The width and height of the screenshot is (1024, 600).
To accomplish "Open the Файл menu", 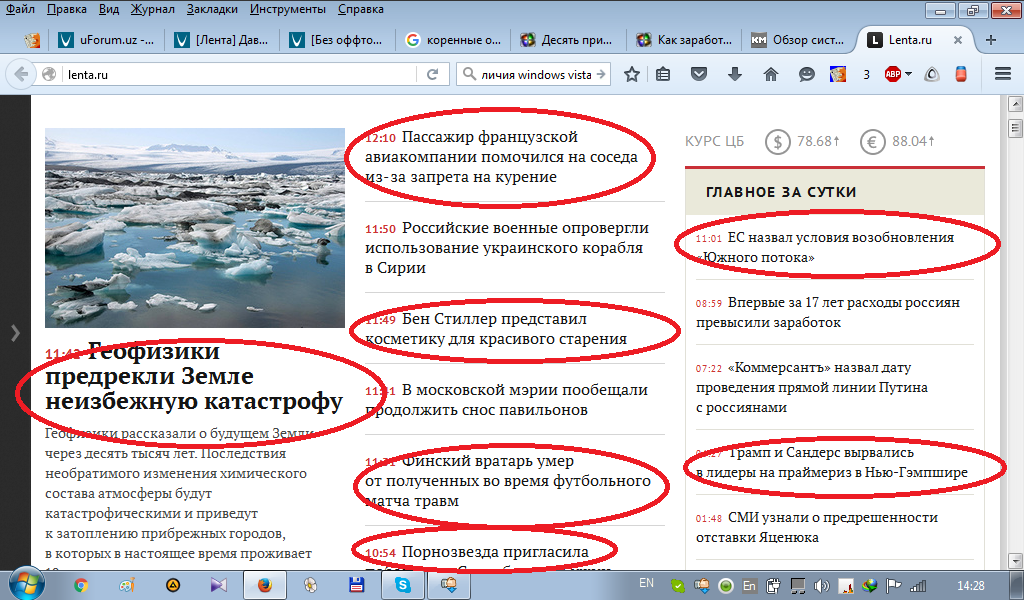I will (20, 9).
